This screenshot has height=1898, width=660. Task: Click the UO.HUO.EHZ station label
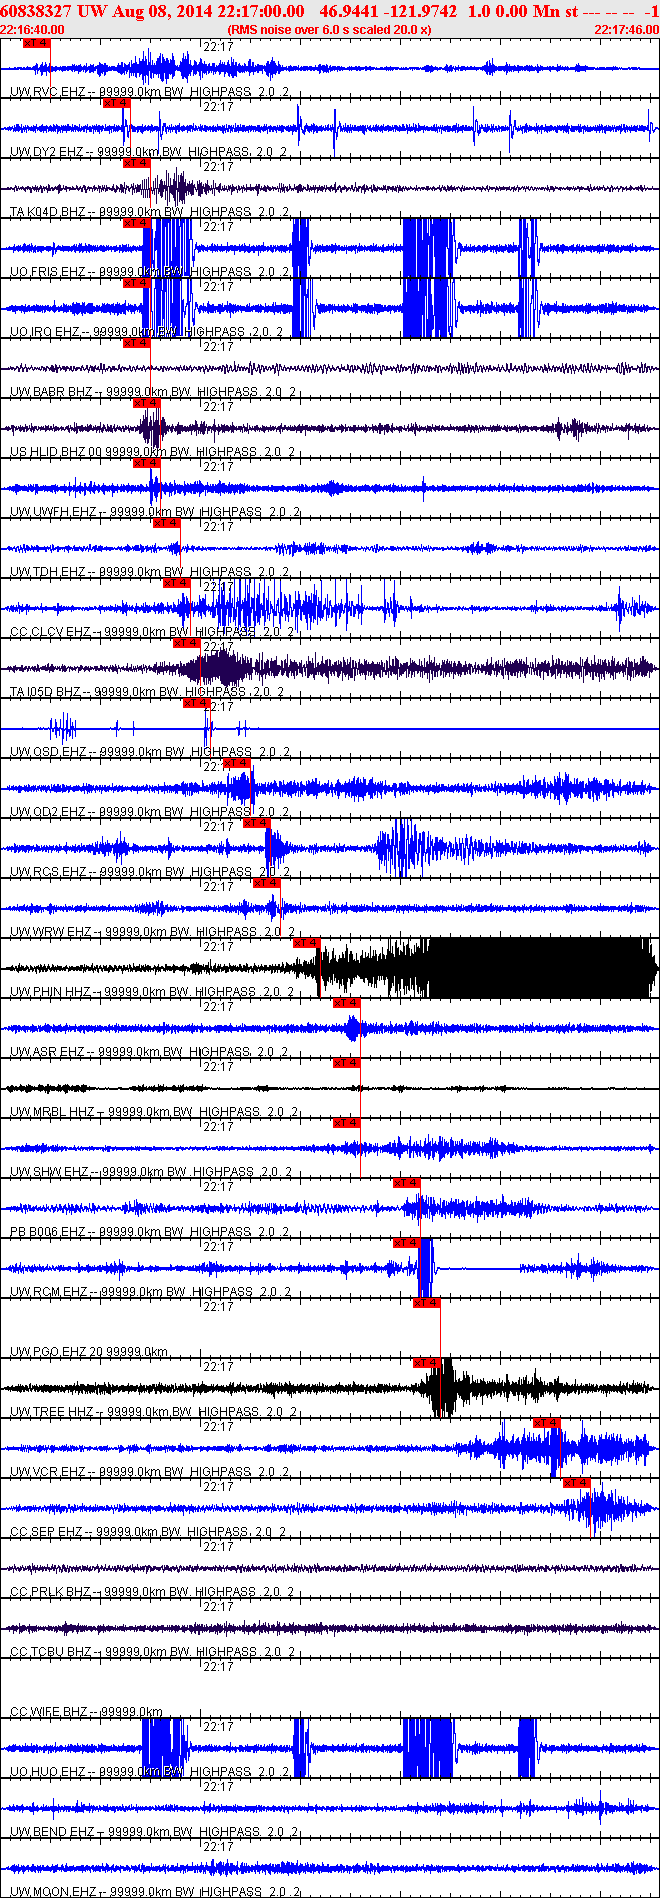[x=49, y=1772]
